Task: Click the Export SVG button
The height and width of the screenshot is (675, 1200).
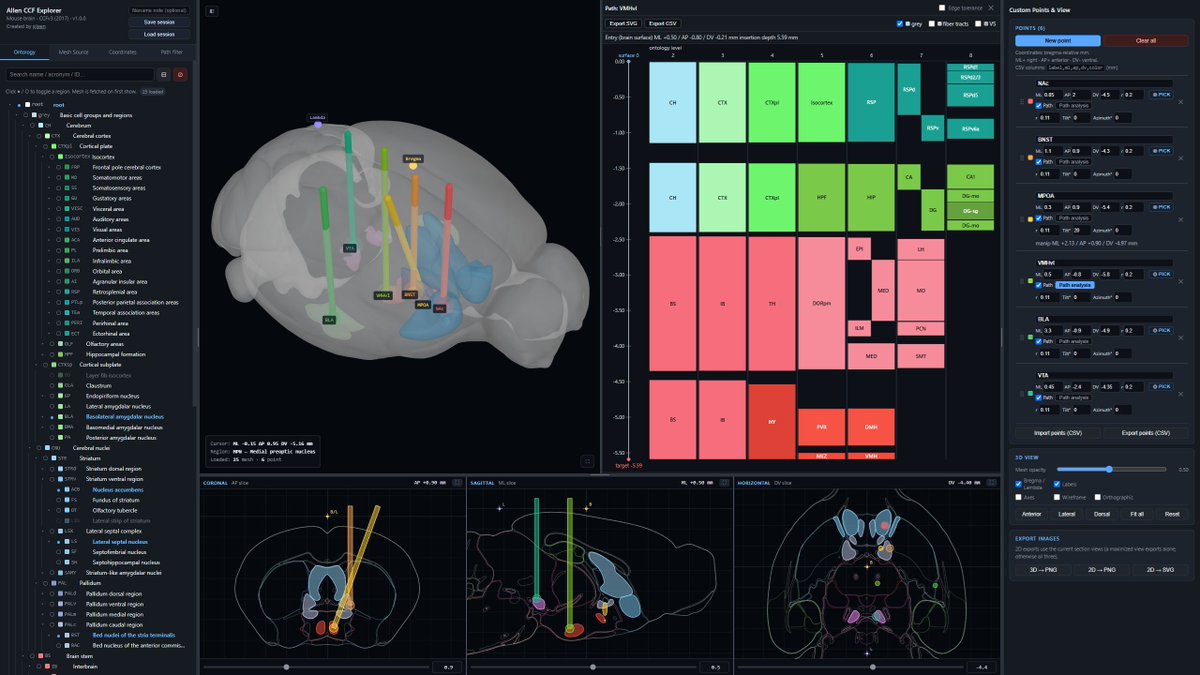Action: click(623, 23)
